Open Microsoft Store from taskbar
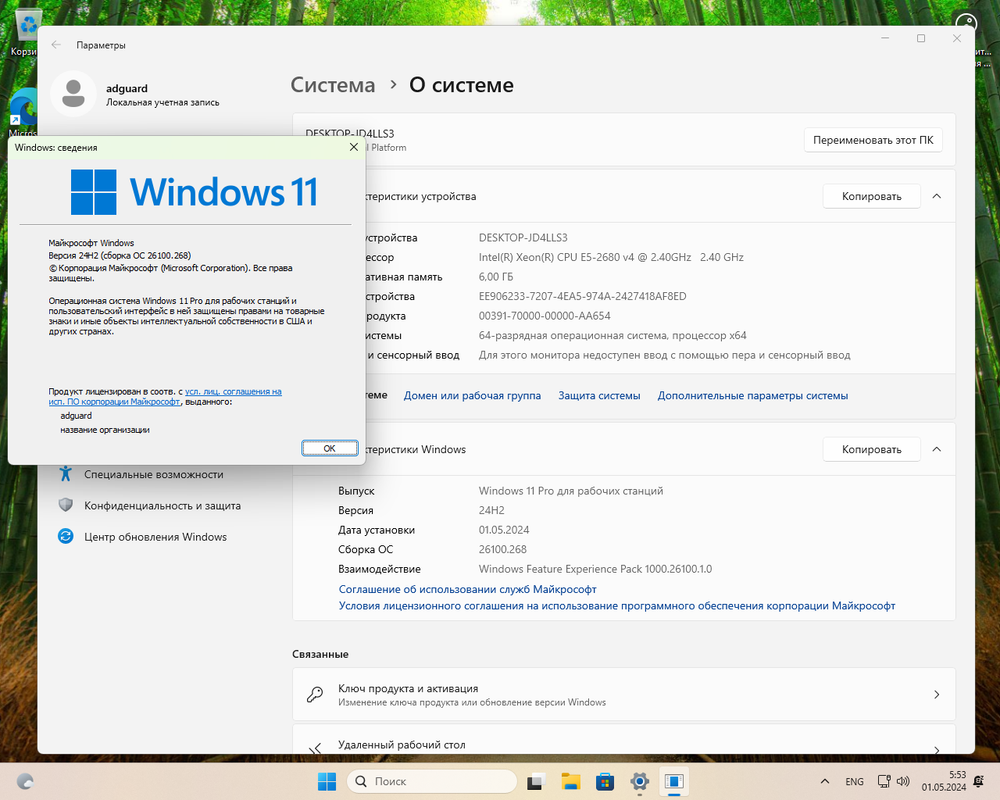The width and height of the screenshot is (1000, 800). pyautogui.click(x=605, y=781)
